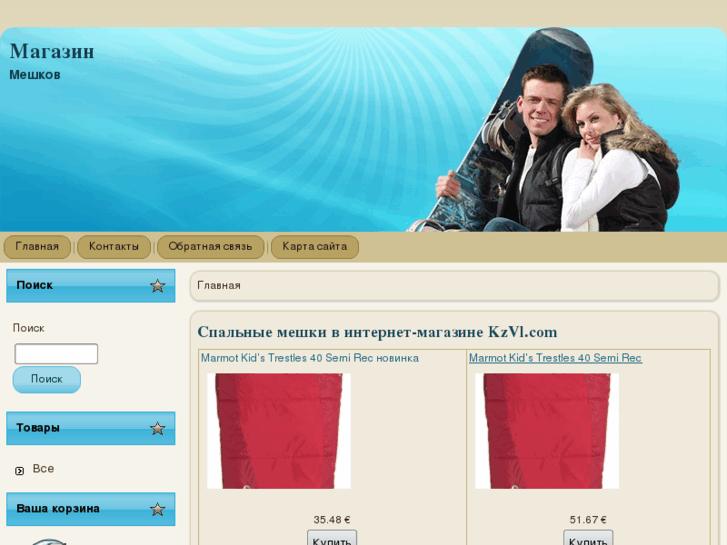The height and width of the screenshot is (545, 727).
Task: Click the Товары sidebar panel header
Action: (91, 428)
